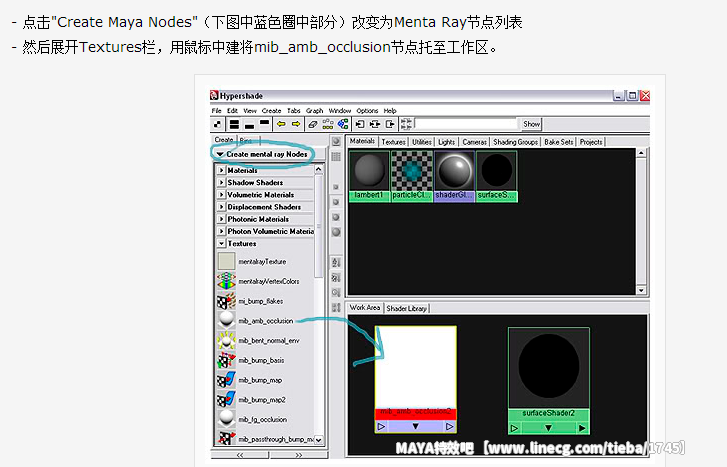
Task: Open the Help menu
Action: pyautogui.click(x=390, y=111)
